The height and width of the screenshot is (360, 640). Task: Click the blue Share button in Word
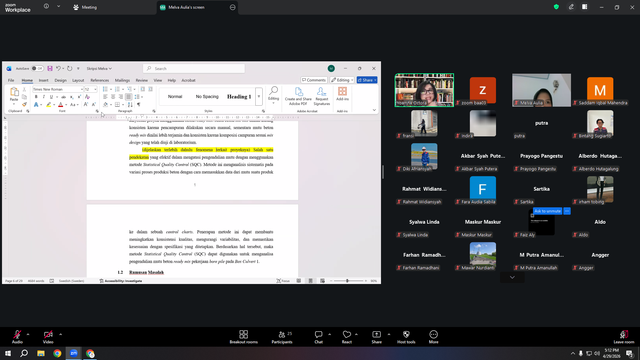pyautogui.click(x=367, y=80)
